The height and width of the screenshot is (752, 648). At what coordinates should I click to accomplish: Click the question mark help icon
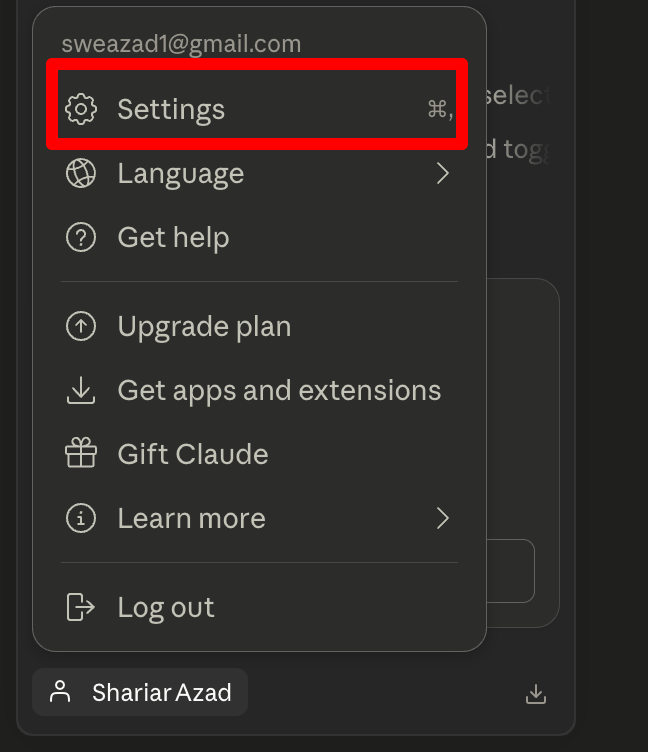point(81,237)
